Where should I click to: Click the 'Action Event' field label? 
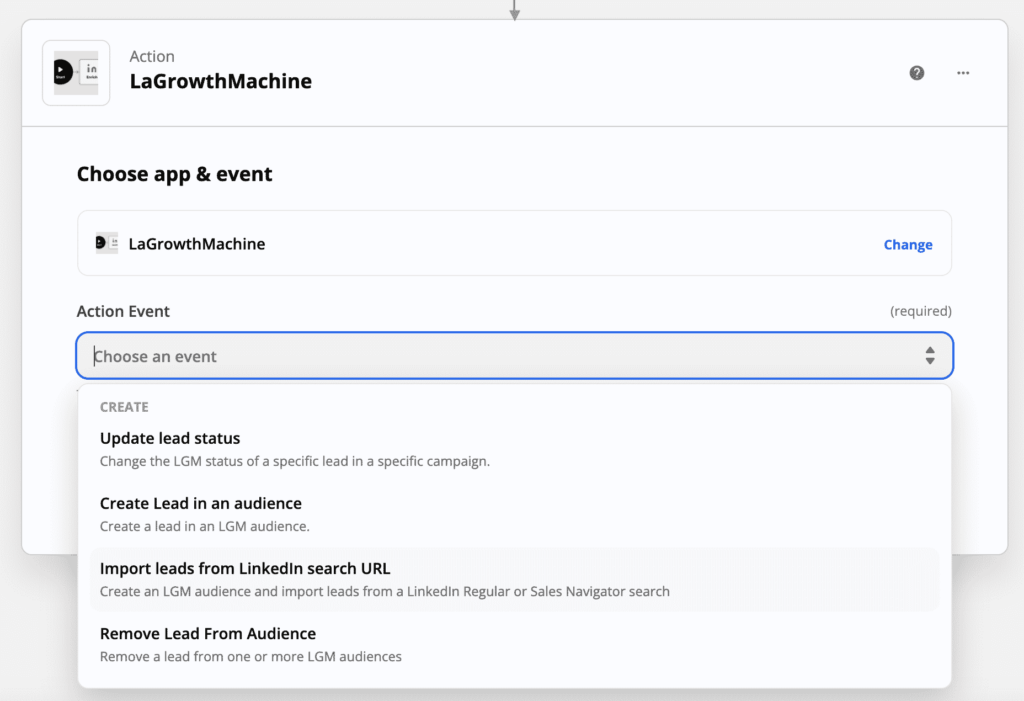coord(123,311)
